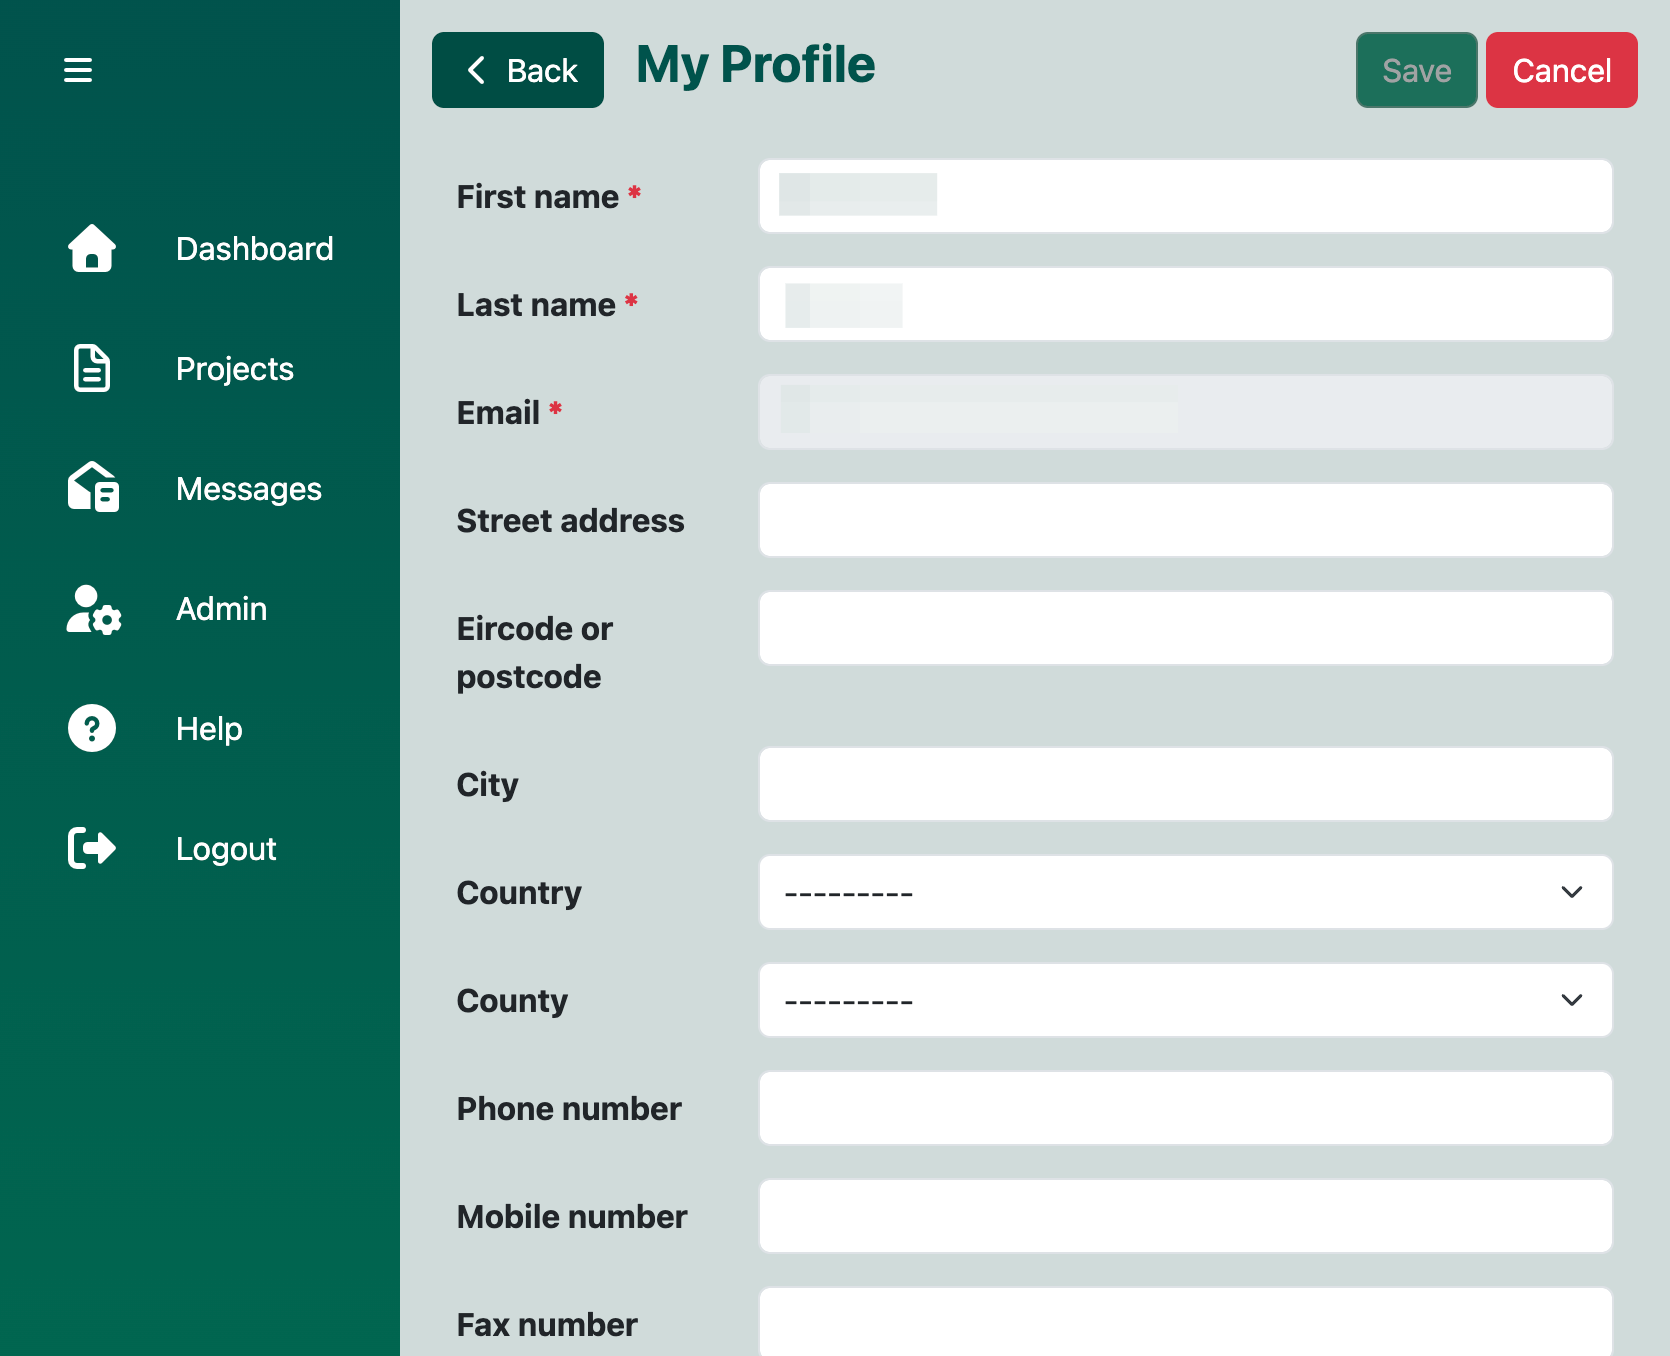Expand the County dropdown
The height and width of the screenshot is (1356, 1670).
(1186, 1000)
